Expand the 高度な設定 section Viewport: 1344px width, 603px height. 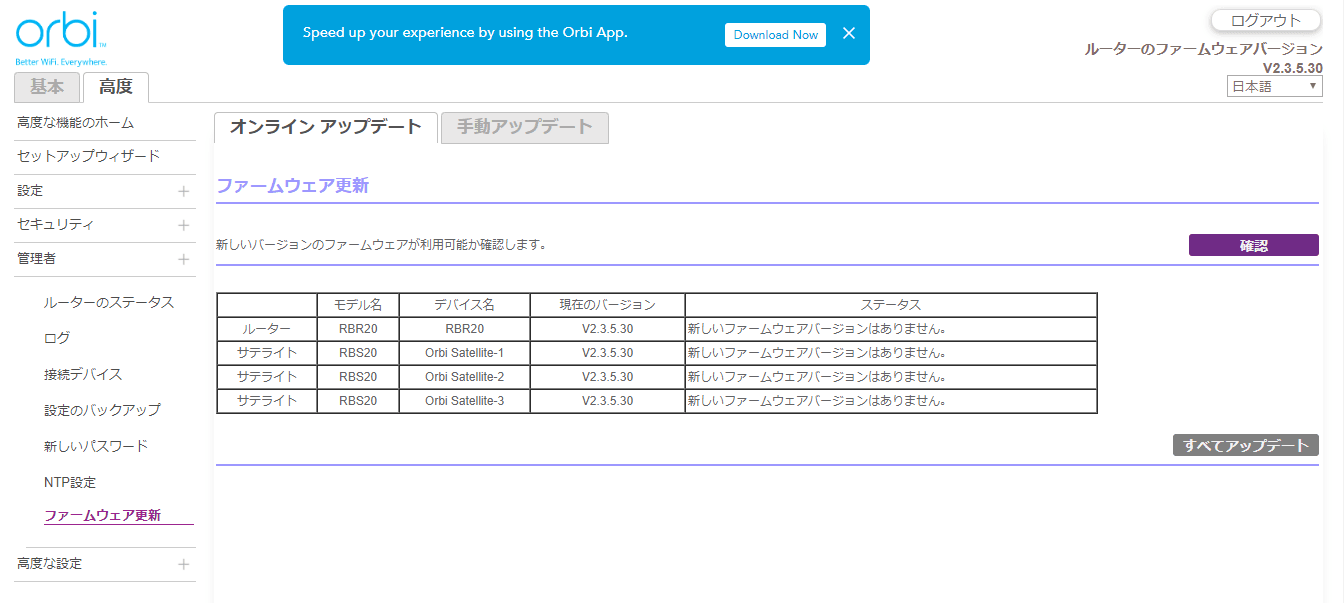coord(183,564)
